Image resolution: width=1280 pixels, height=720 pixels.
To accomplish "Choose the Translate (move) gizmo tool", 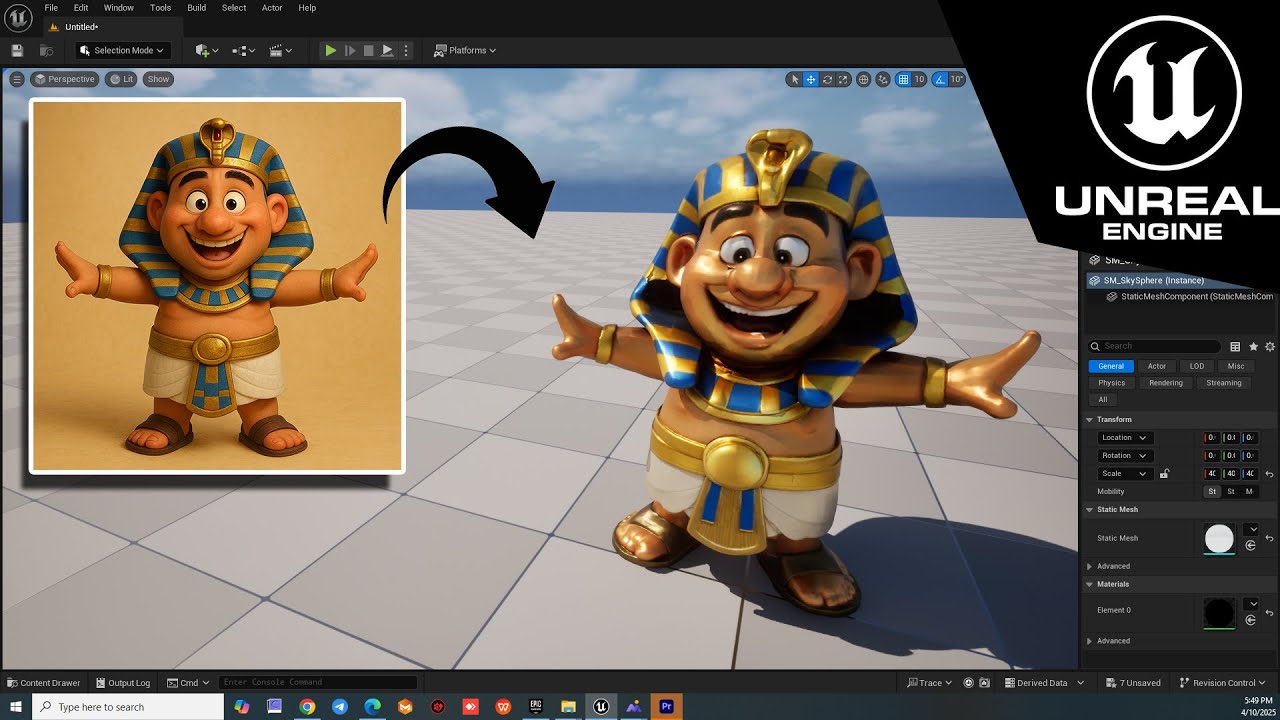I will coord(811,79).
